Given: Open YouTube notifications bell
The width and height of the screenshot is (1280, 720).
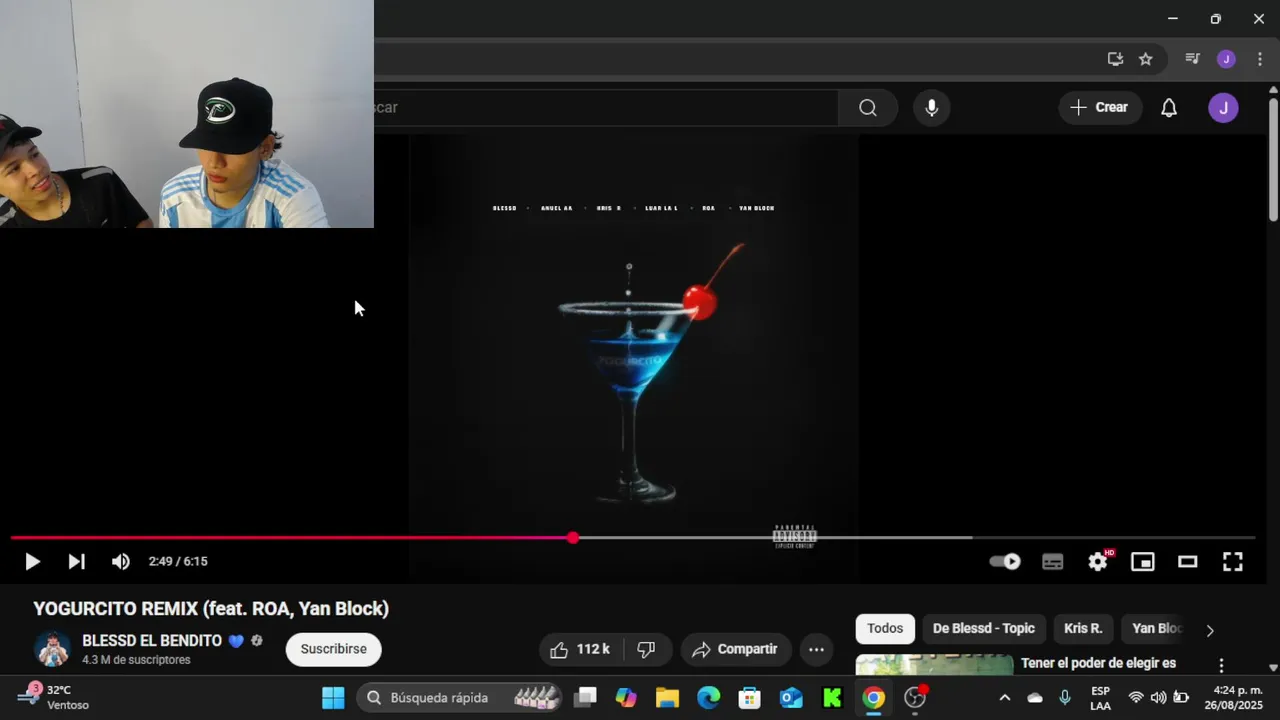Looking at the screenshot, I should tap(1168, 108).
